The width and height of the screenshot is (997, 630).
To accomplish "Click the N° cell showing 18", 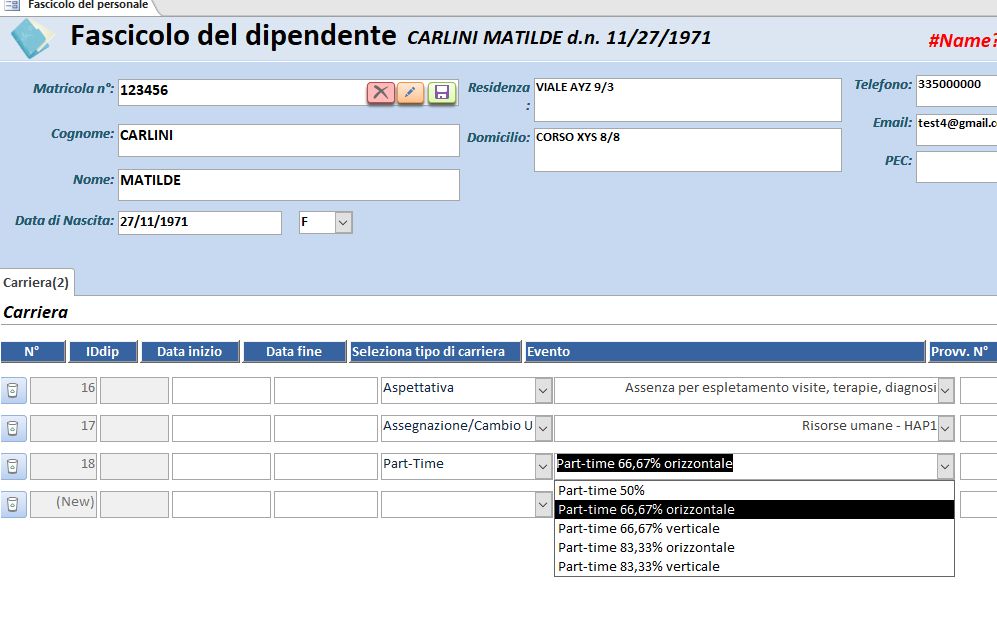I will click(64, 467).
